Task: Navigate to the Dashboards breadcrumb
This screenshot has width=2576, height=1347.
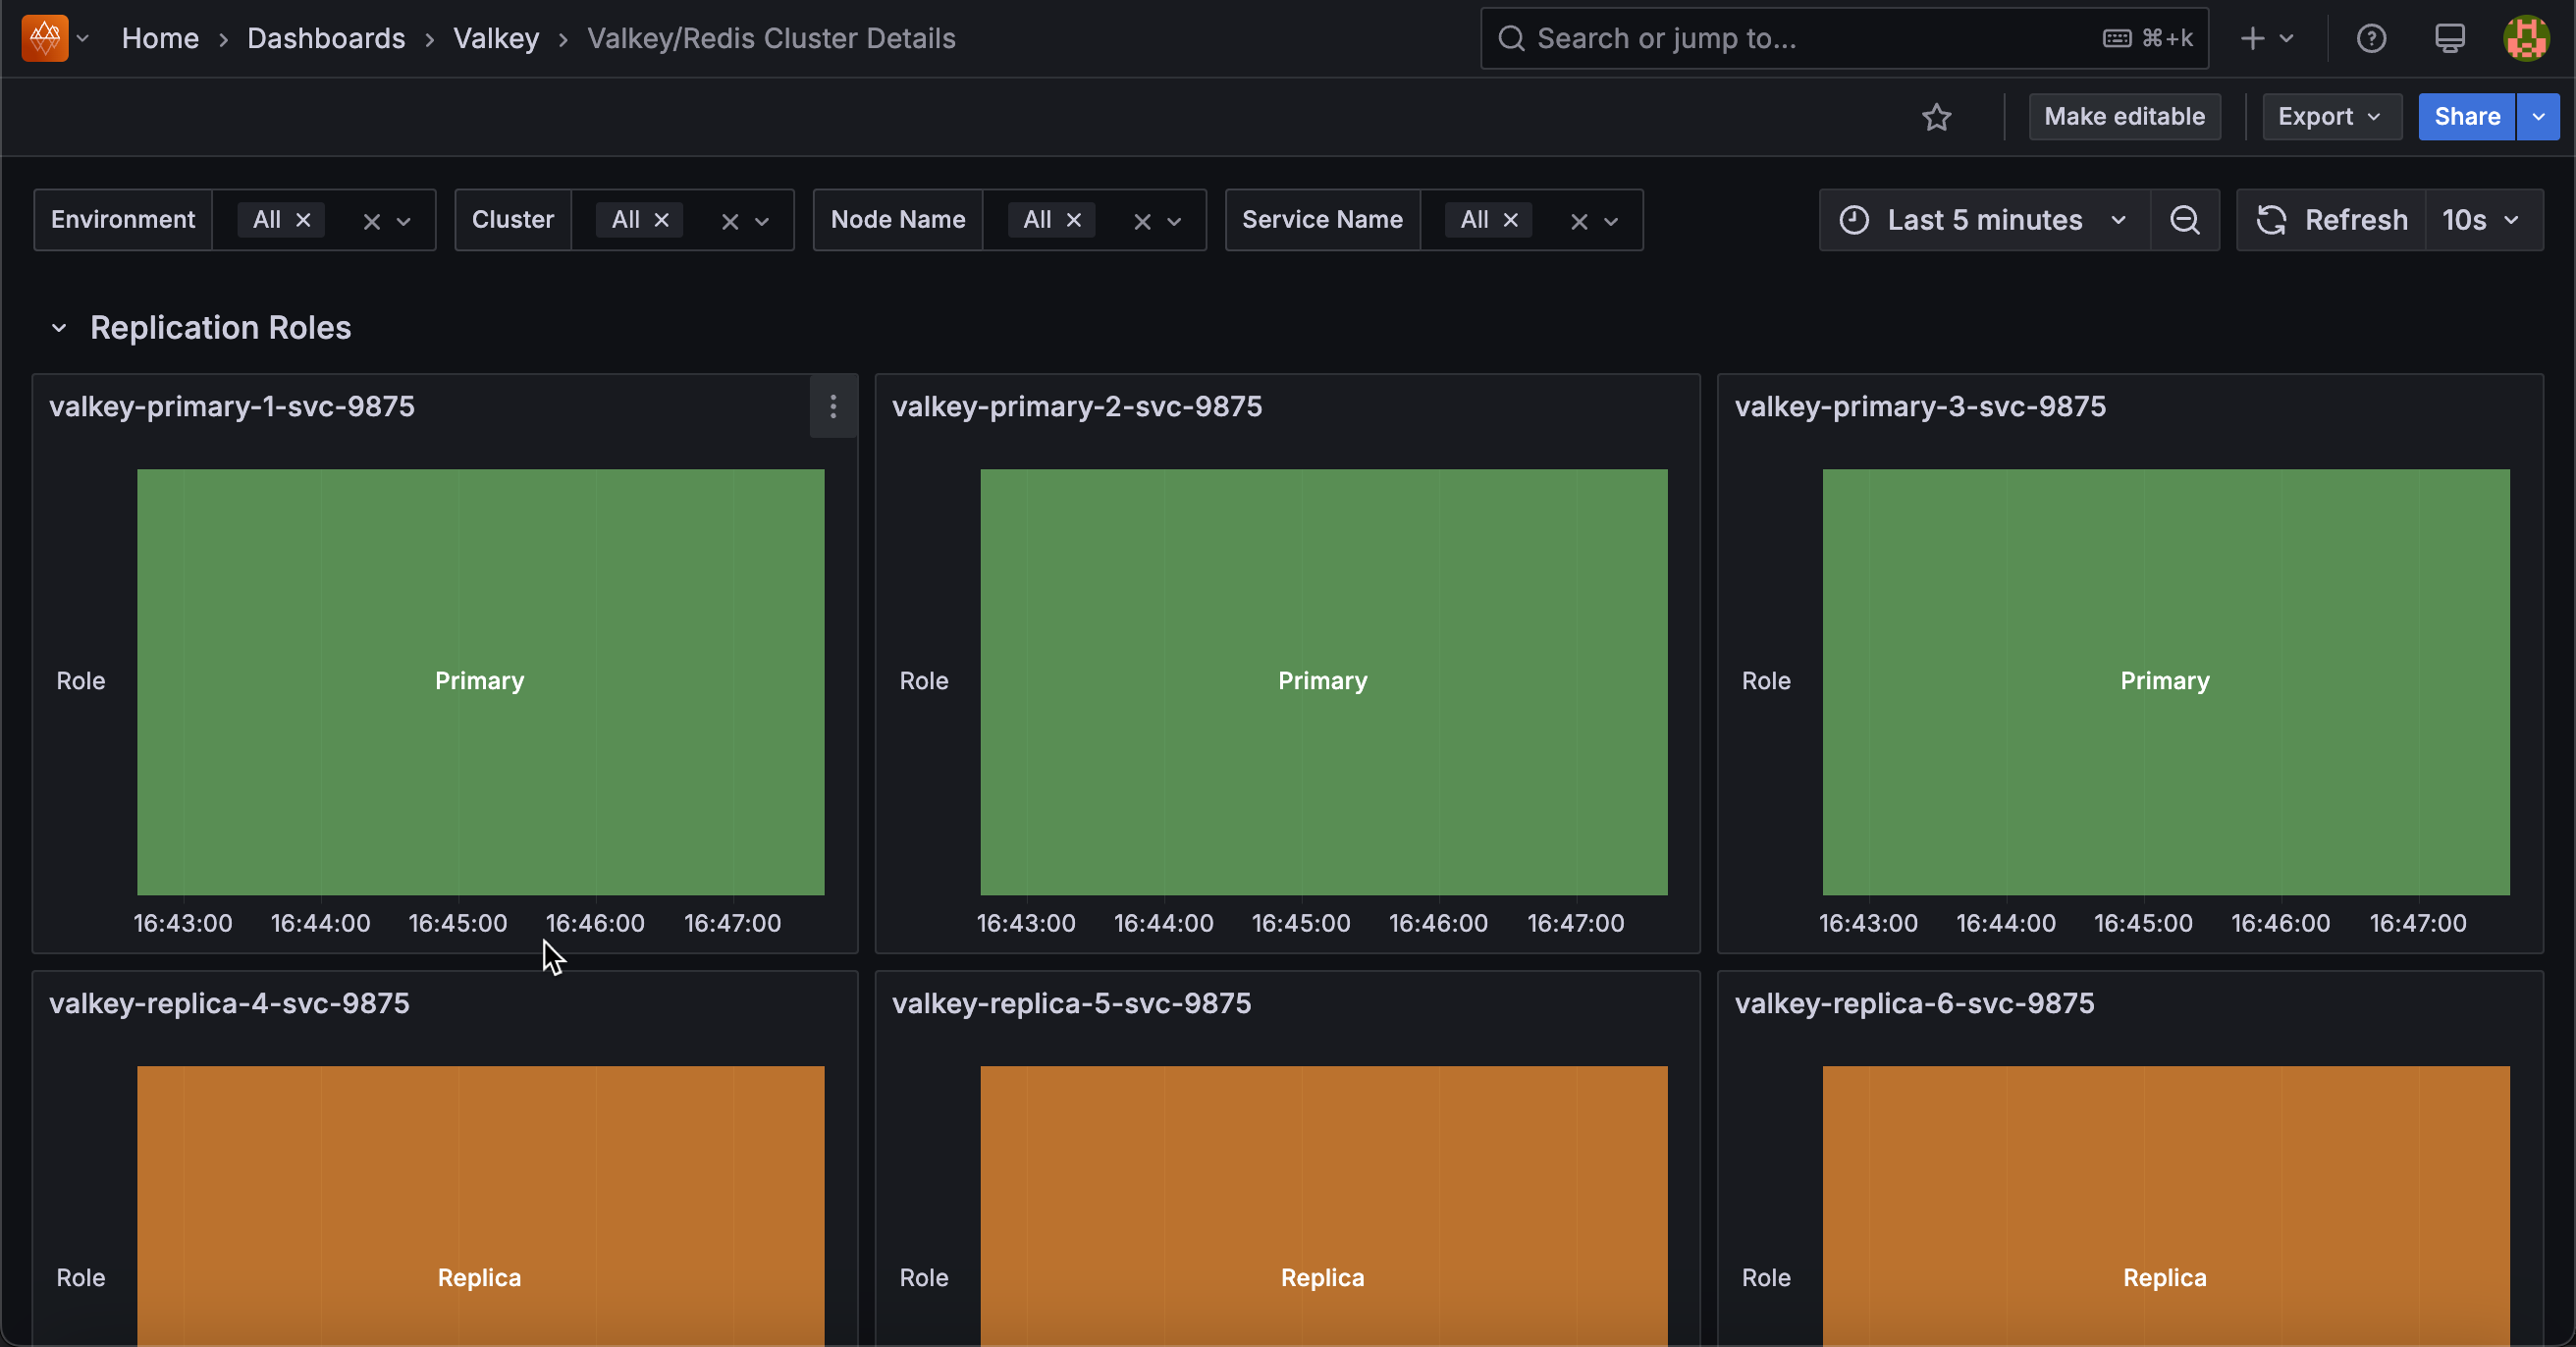Action: 326,38
